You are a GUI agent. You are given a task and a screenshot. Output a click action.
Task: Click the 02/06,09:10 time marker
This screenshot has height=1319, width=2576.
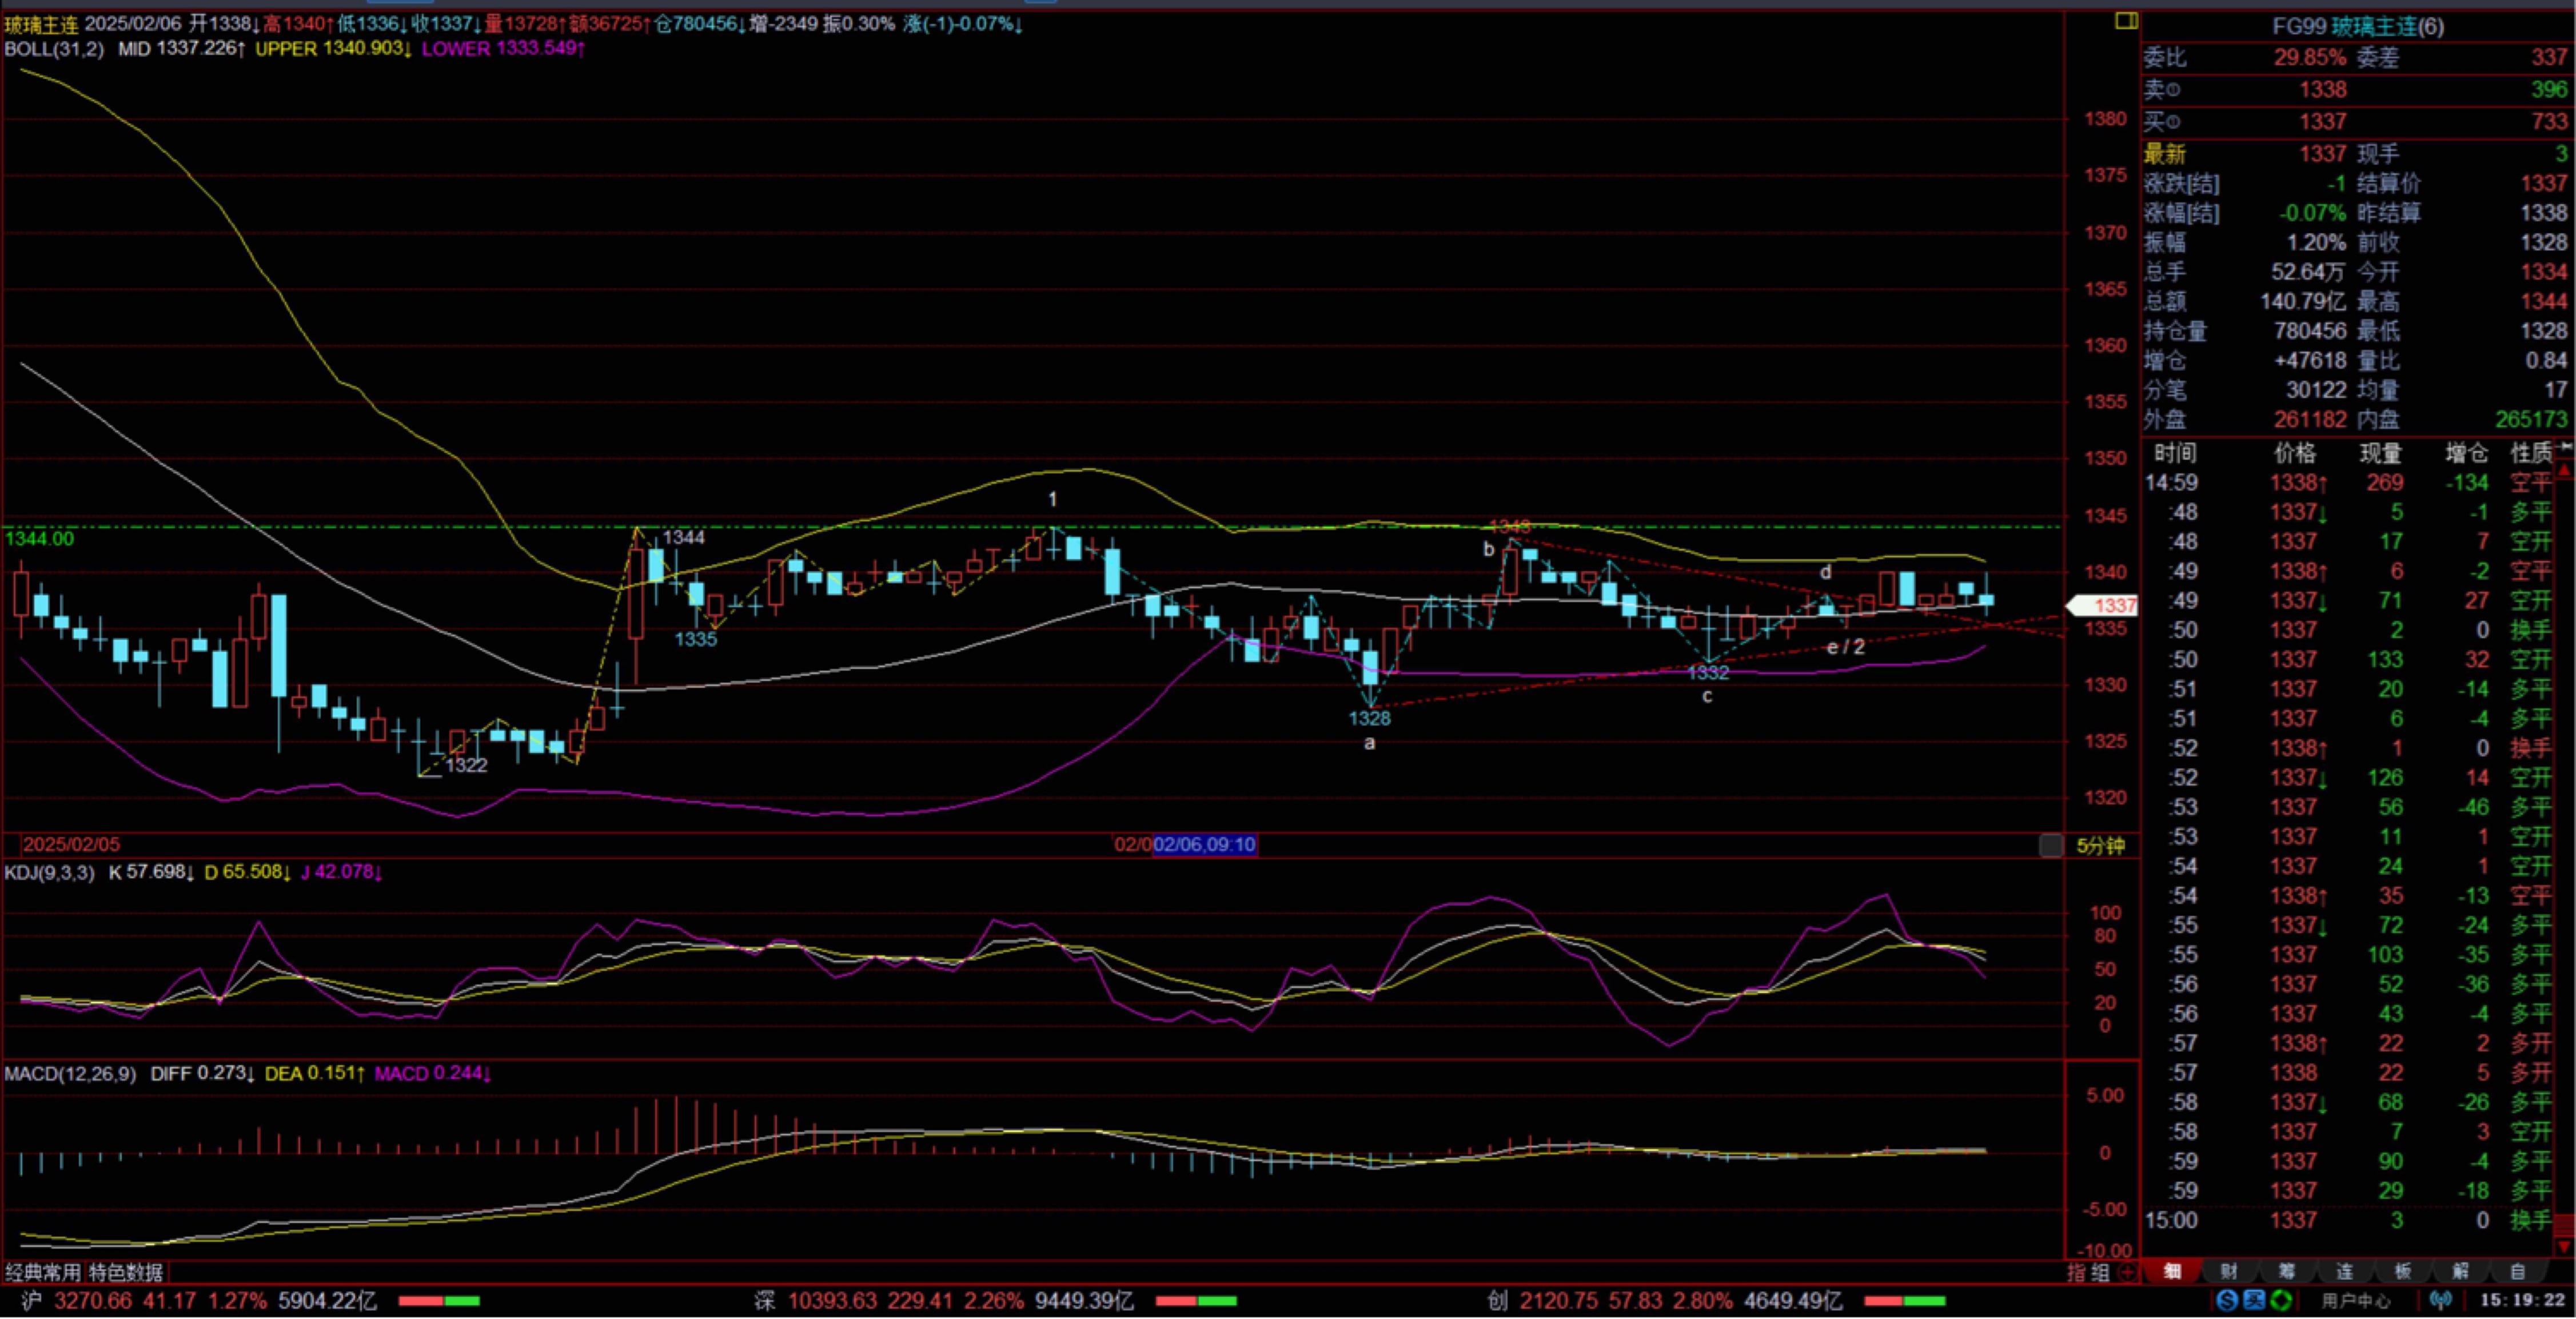tap(1205, 845)
